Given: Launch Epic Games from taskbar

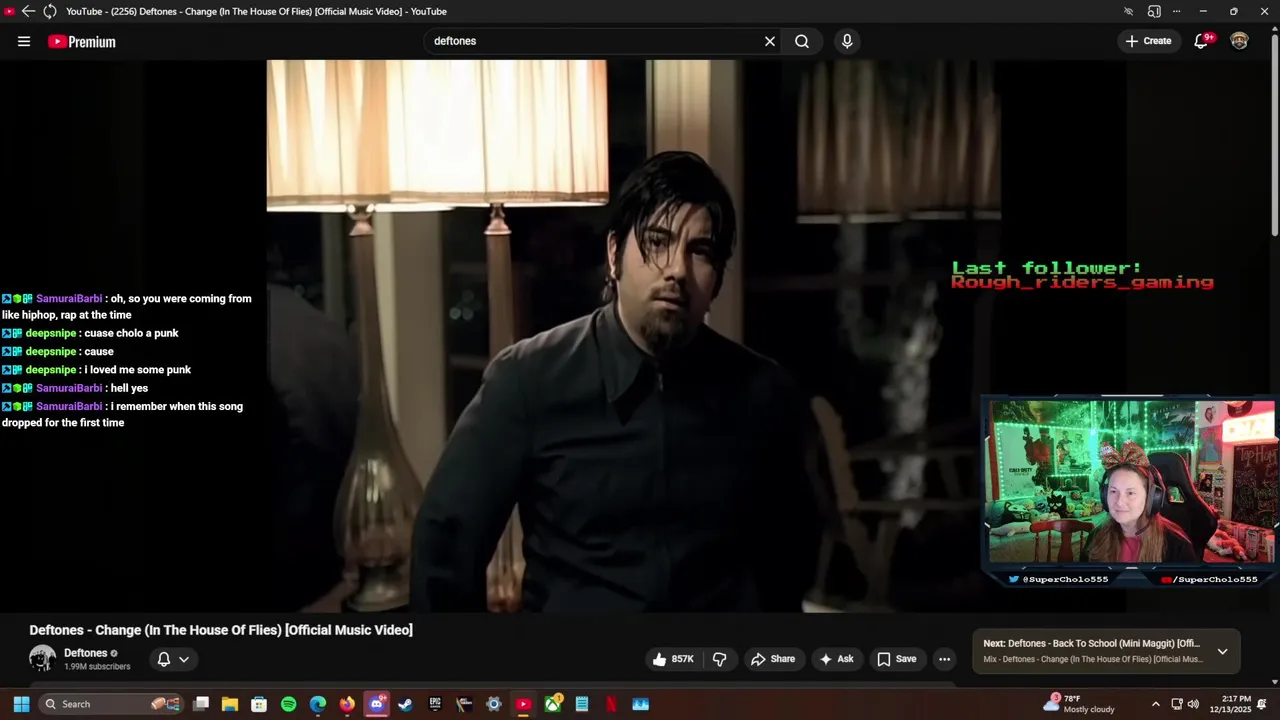Looking at the screenshot, I should pyautogui.click(x=435, y=704).
